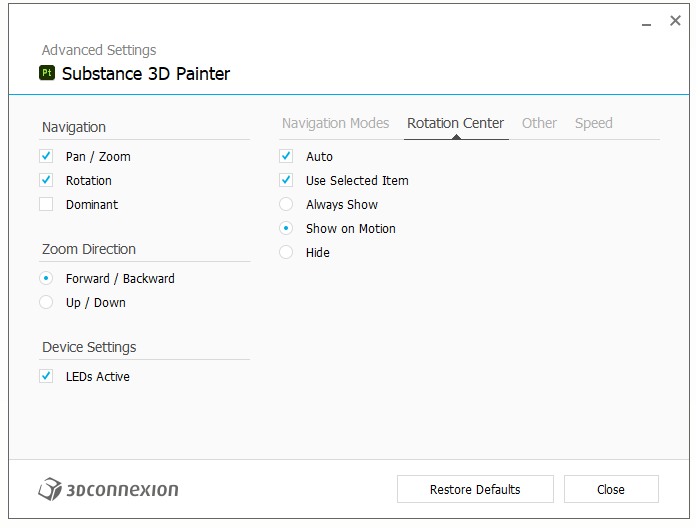
Task: Switch to the Speed tab
Action: click(593, 123)
